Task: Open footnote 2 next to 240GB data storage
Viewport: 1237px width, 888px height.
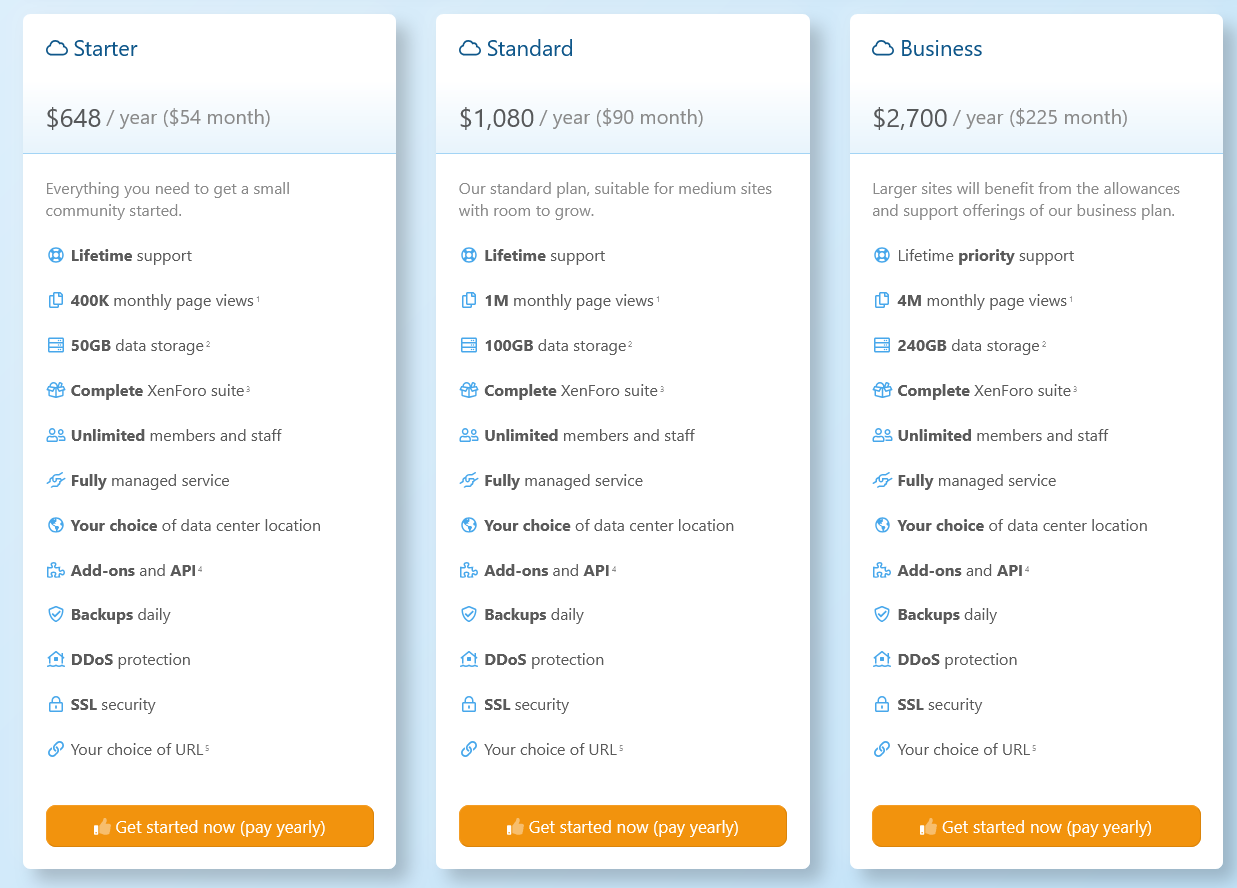Action: 1044,343
